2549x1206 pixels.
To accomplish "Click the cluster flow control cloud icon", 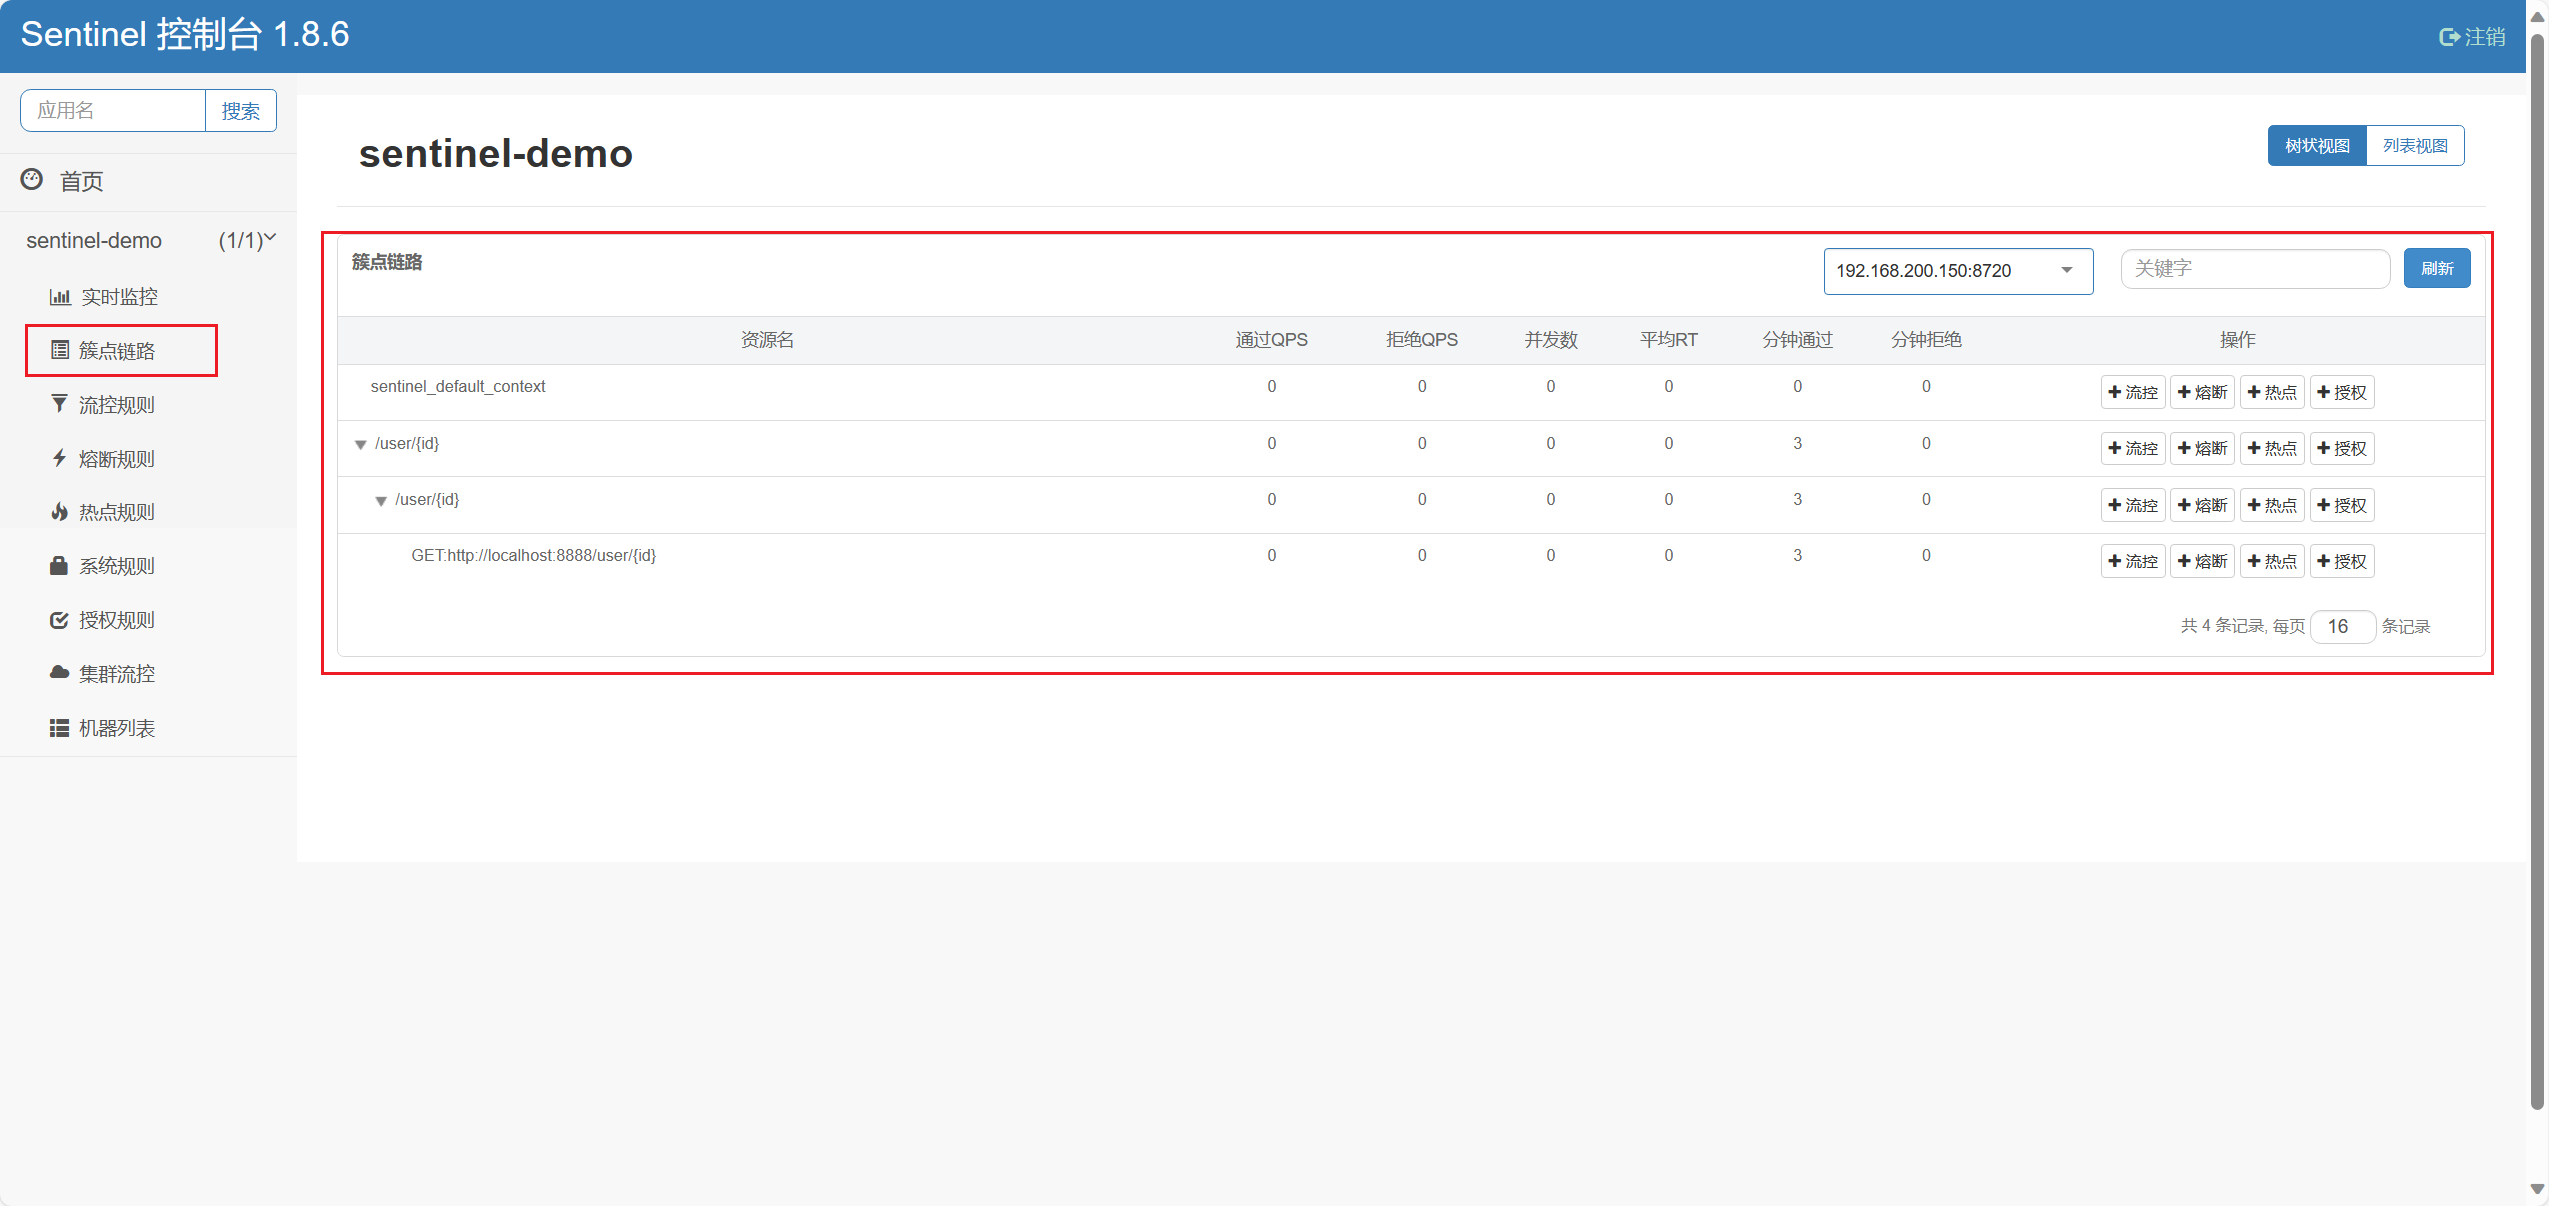I will (x=59, y=673).
